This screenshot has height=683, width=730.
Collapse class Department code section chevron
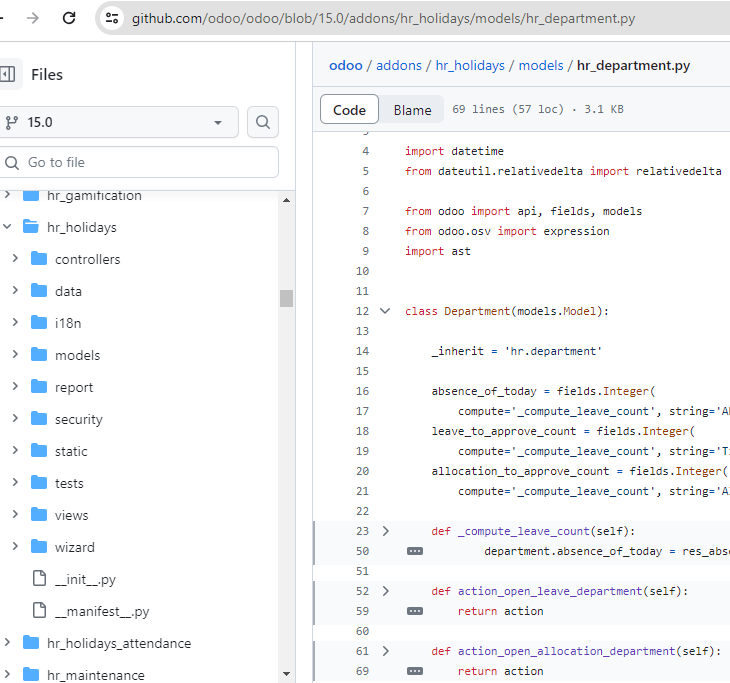coord(385,311)
